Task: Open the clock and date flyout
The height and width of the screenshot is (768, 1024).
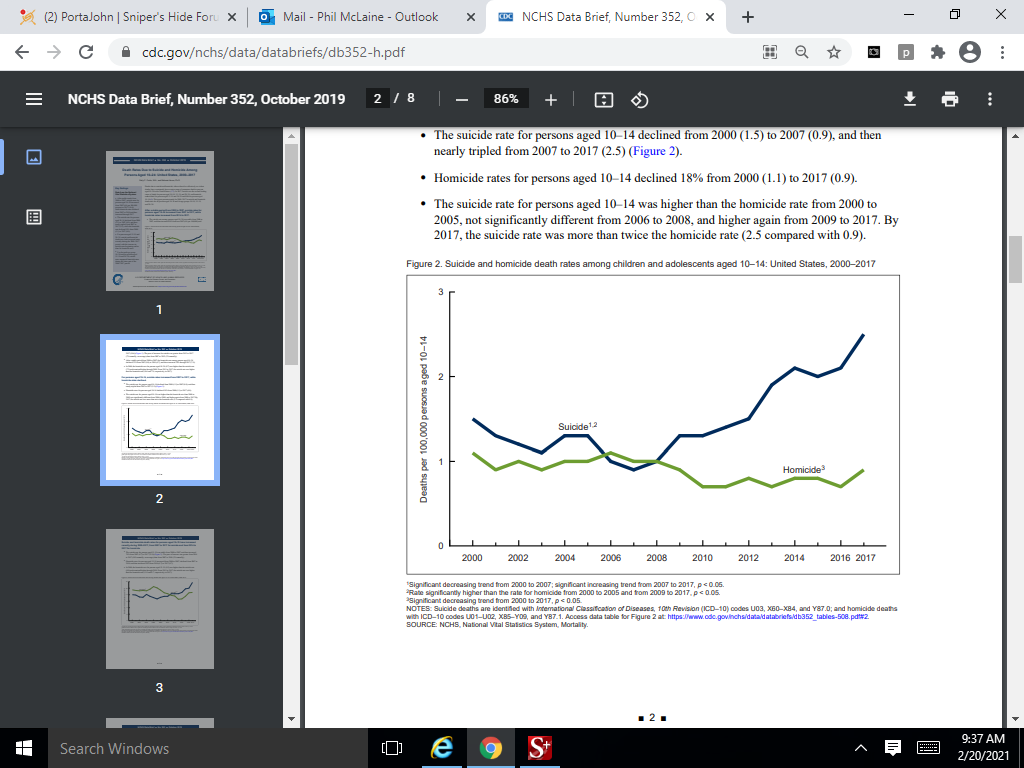Action: [x=983, y=747]
